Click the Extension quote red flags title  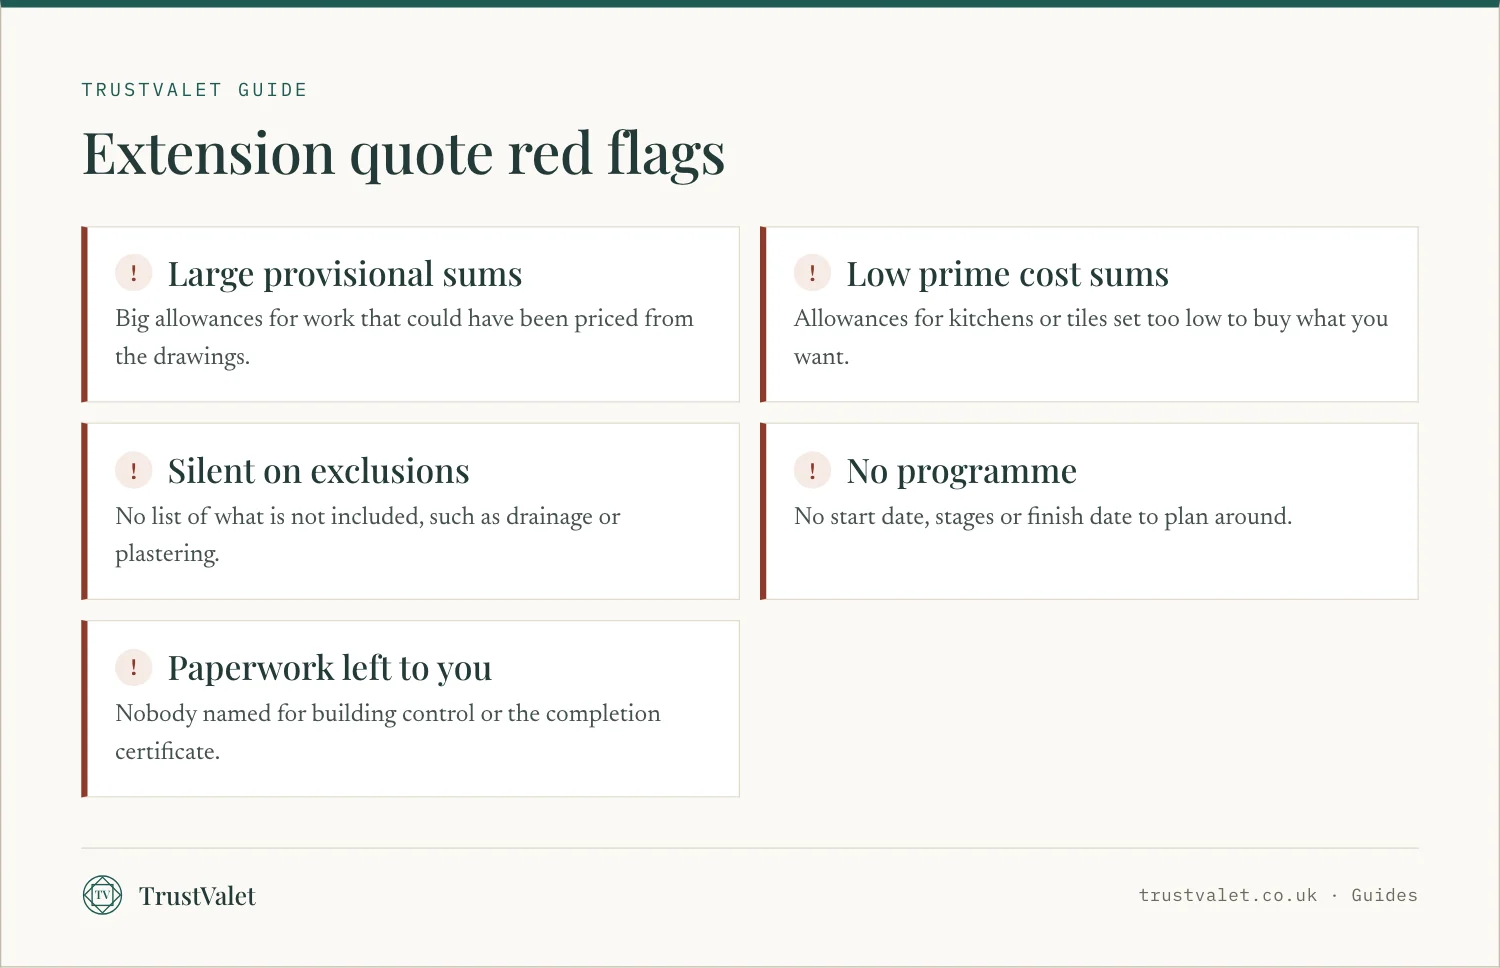(x=403, y=153)
